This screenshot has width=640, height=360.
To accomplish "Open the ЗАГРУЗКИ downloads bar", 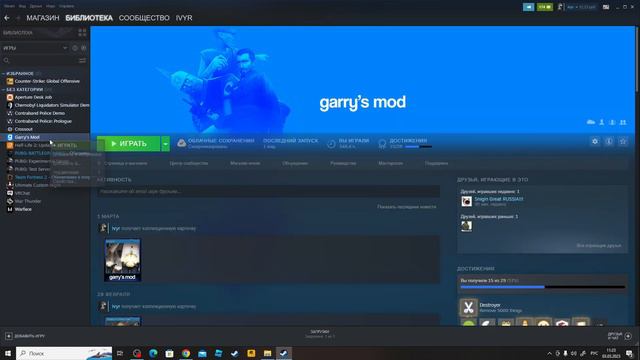I will (320, 334).
